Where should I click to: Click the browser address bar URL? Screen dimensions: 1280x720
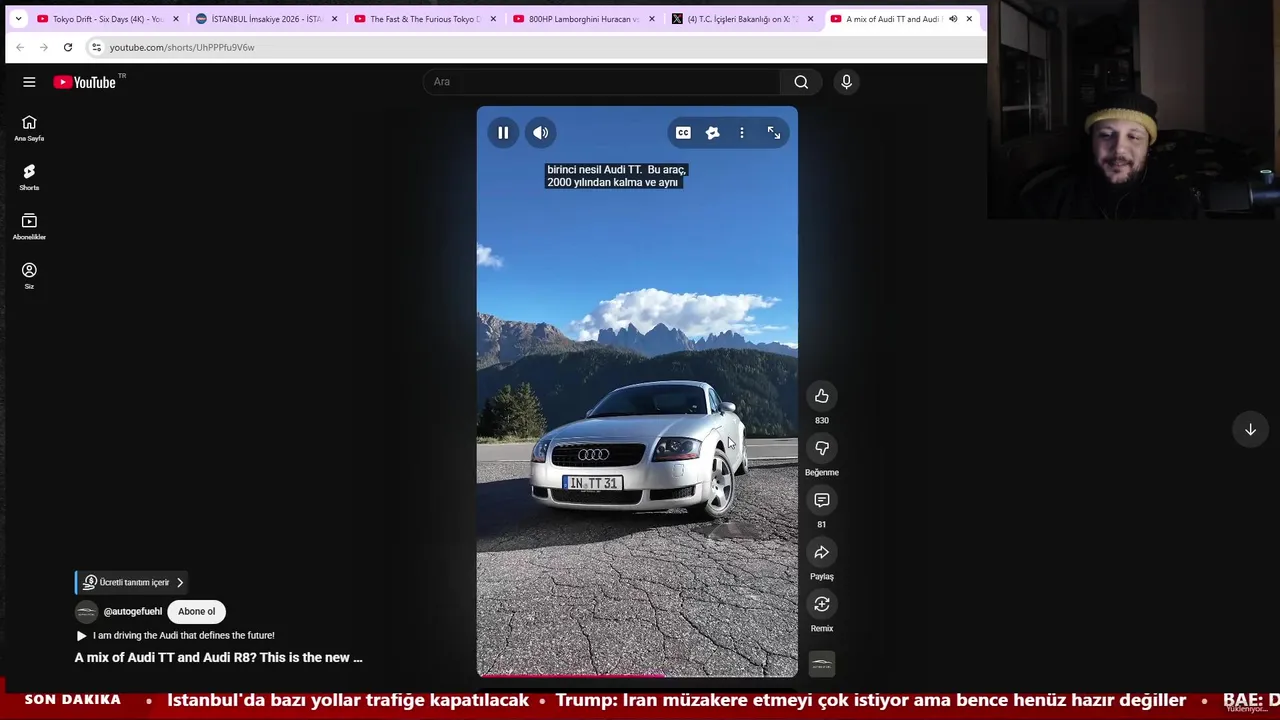coord(182,47)
